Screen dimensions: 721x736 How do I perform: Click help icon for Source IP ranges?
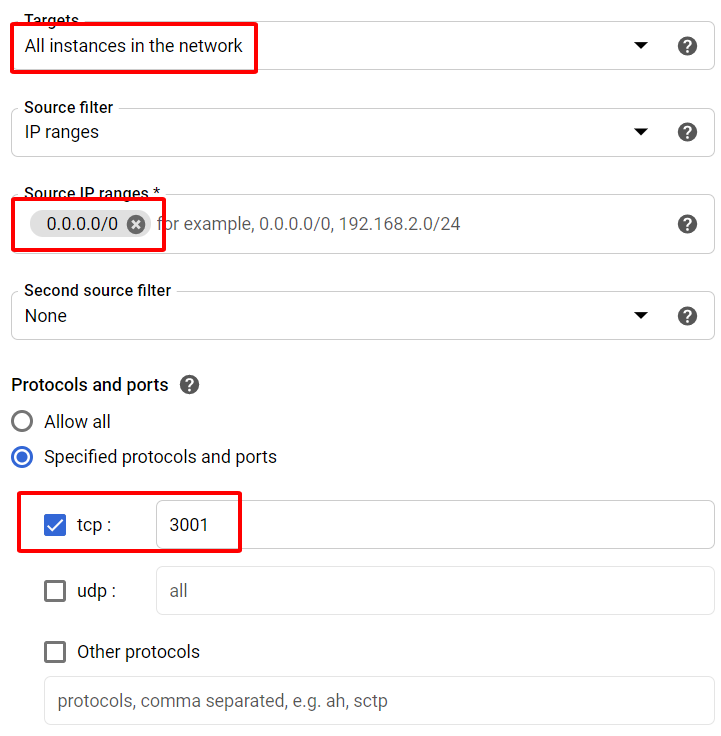tap(687, 224)
